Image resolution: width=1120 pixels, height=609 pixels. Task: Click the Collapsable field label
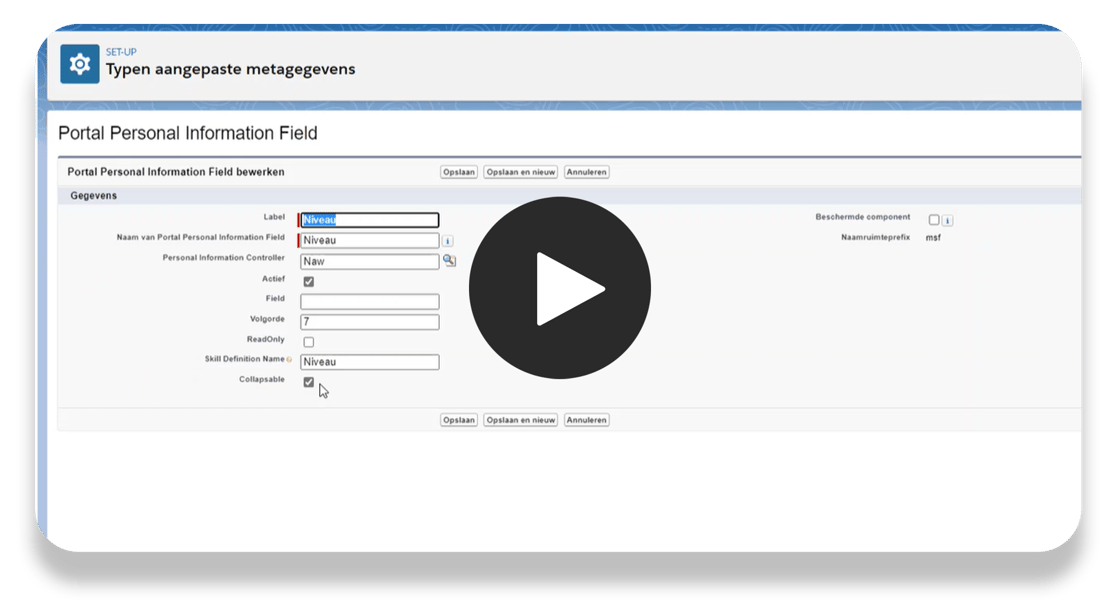pyautogui.click(x=261, y=379)
